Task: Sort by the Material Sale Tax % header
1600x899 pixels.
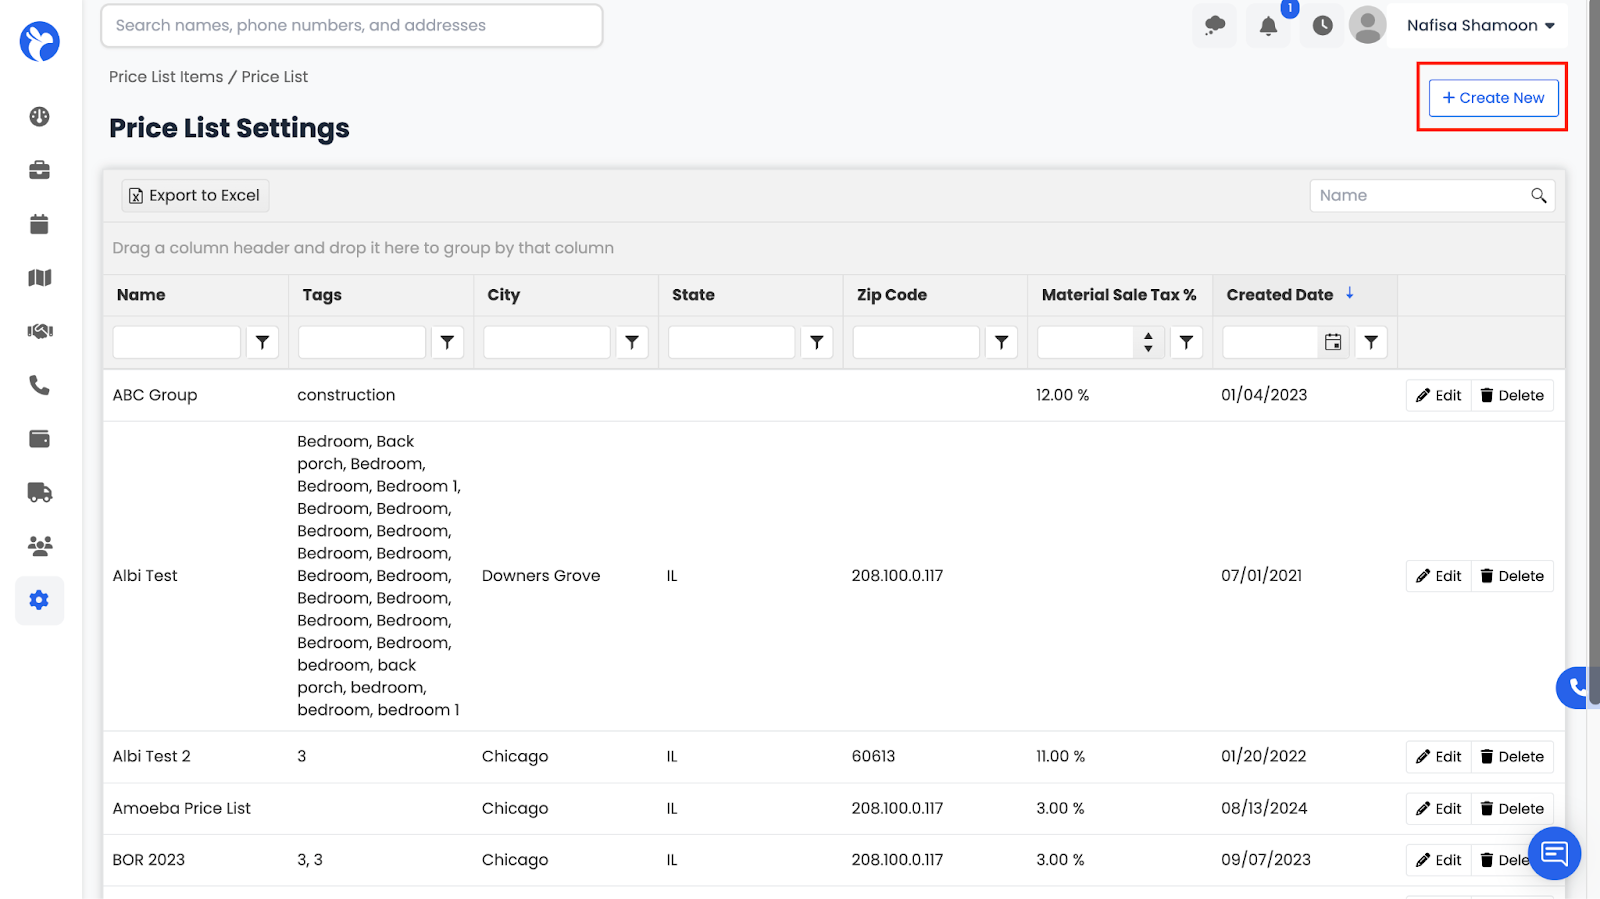Action: tap(1118, 295)
